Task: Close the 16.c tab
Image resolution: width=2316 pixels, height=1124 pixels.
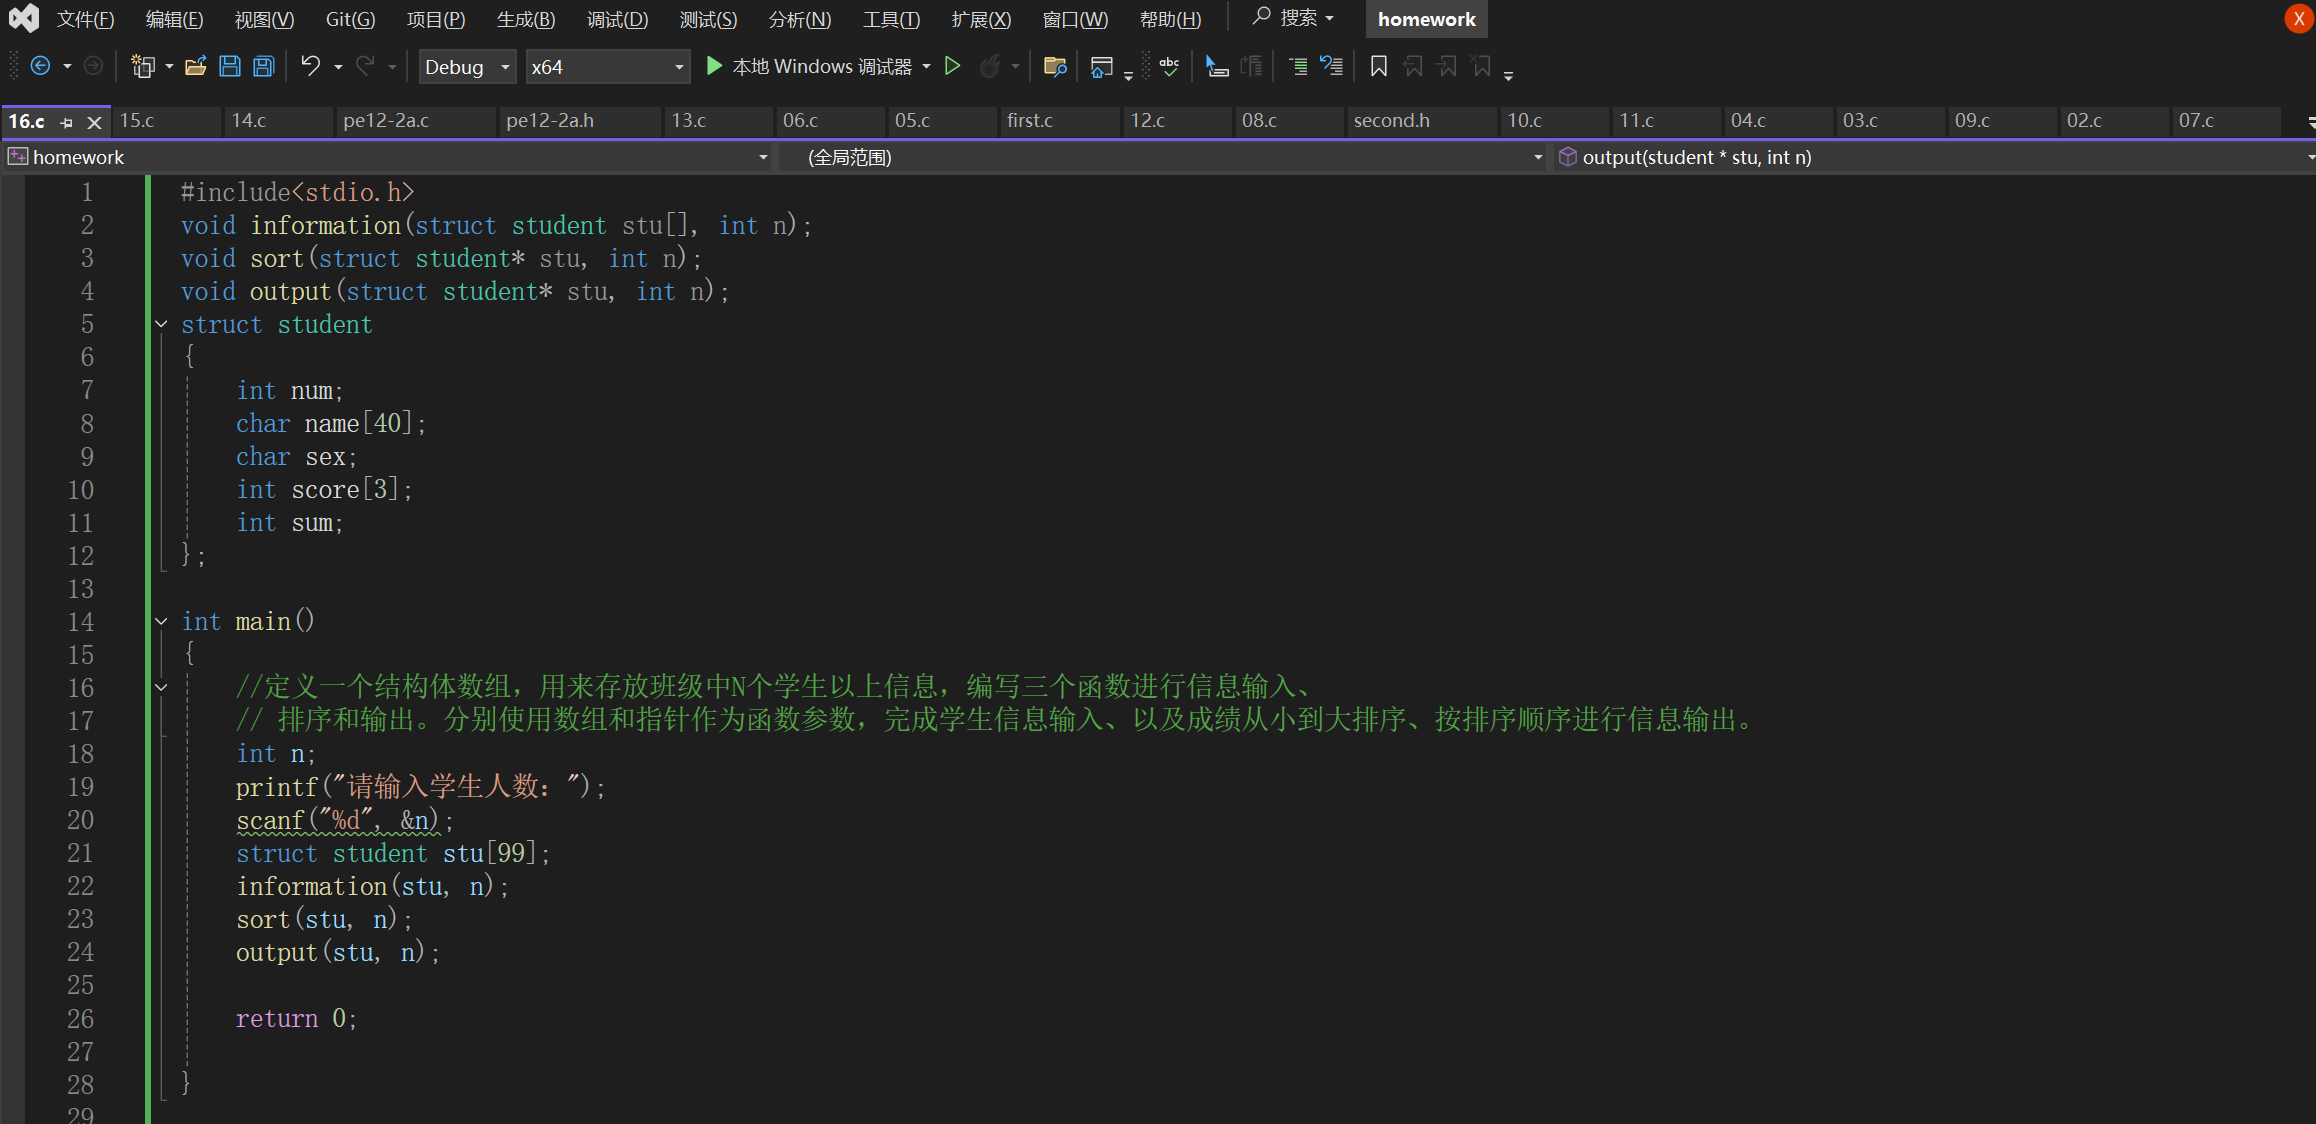Action: point(95,122)
